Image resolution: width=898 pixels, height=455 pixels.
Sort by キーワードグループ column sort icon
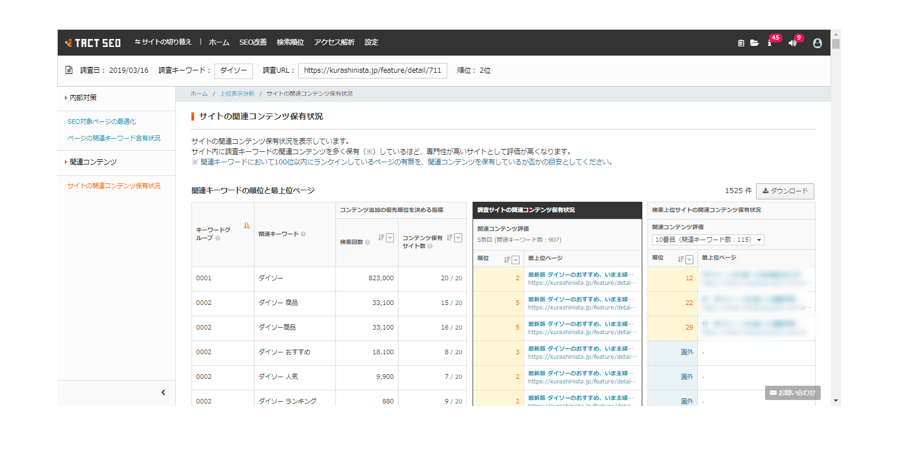tap(246, 227)
